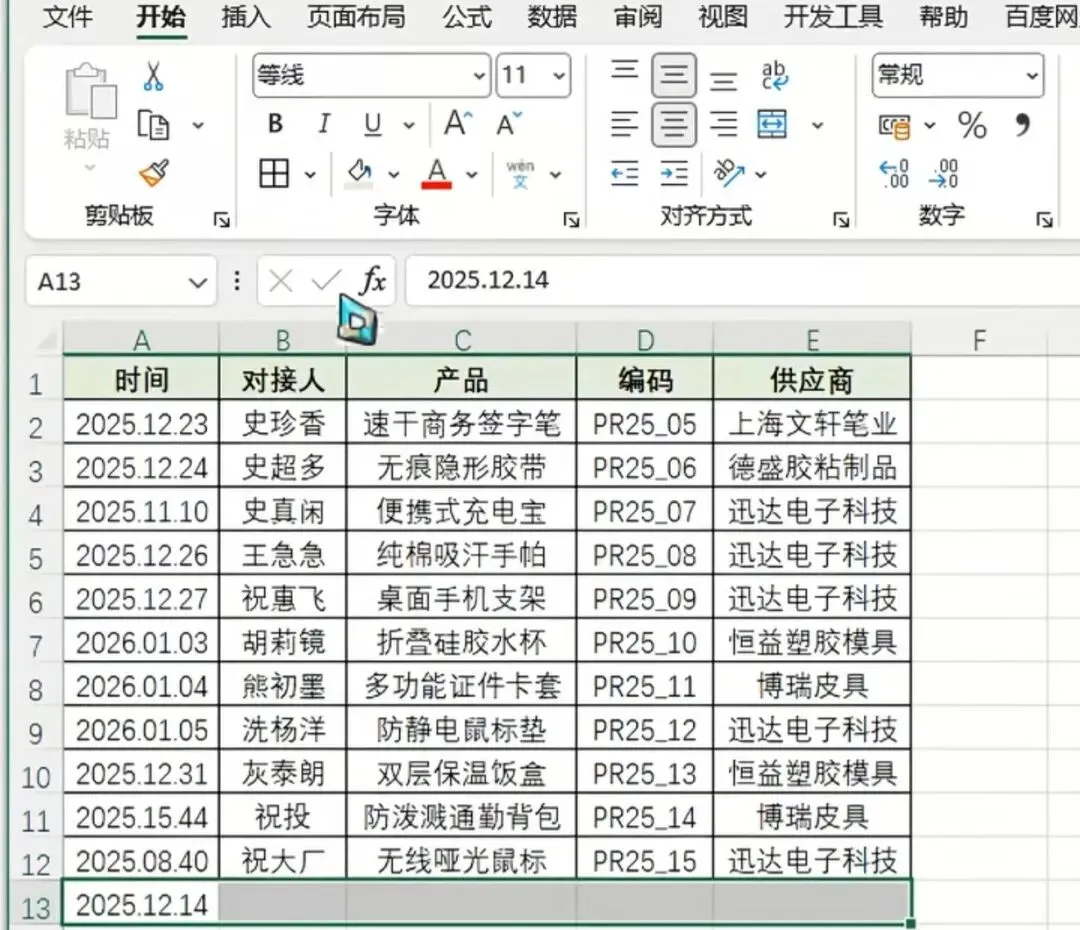Open 数字 group dialog launcher
1080x930 pixels.
click(x=1045, y=220)
